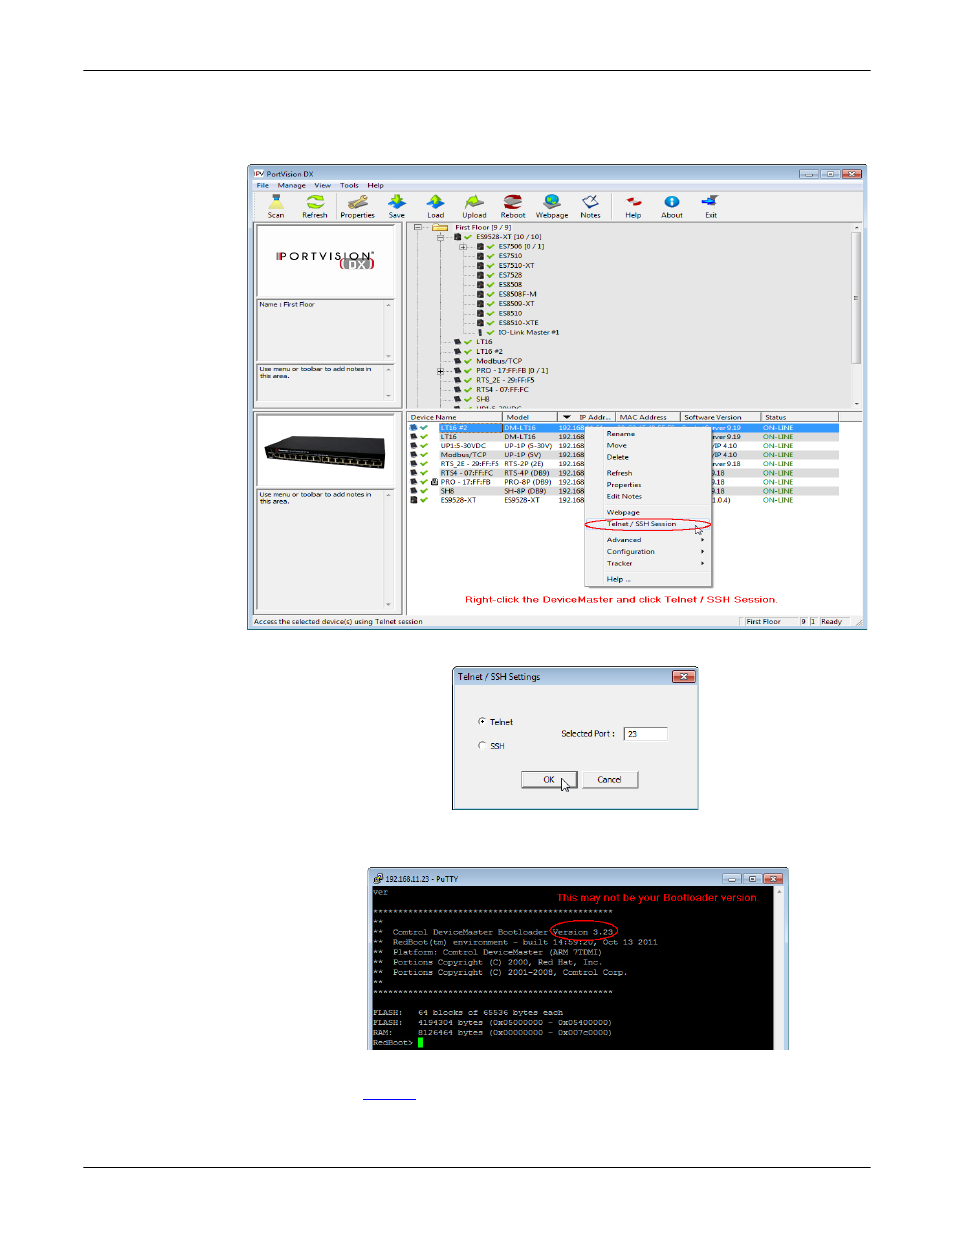Viewport: 954px width, 1235px height.
Task: Select IO-Link Master #1 in tree
Action: 528,332
